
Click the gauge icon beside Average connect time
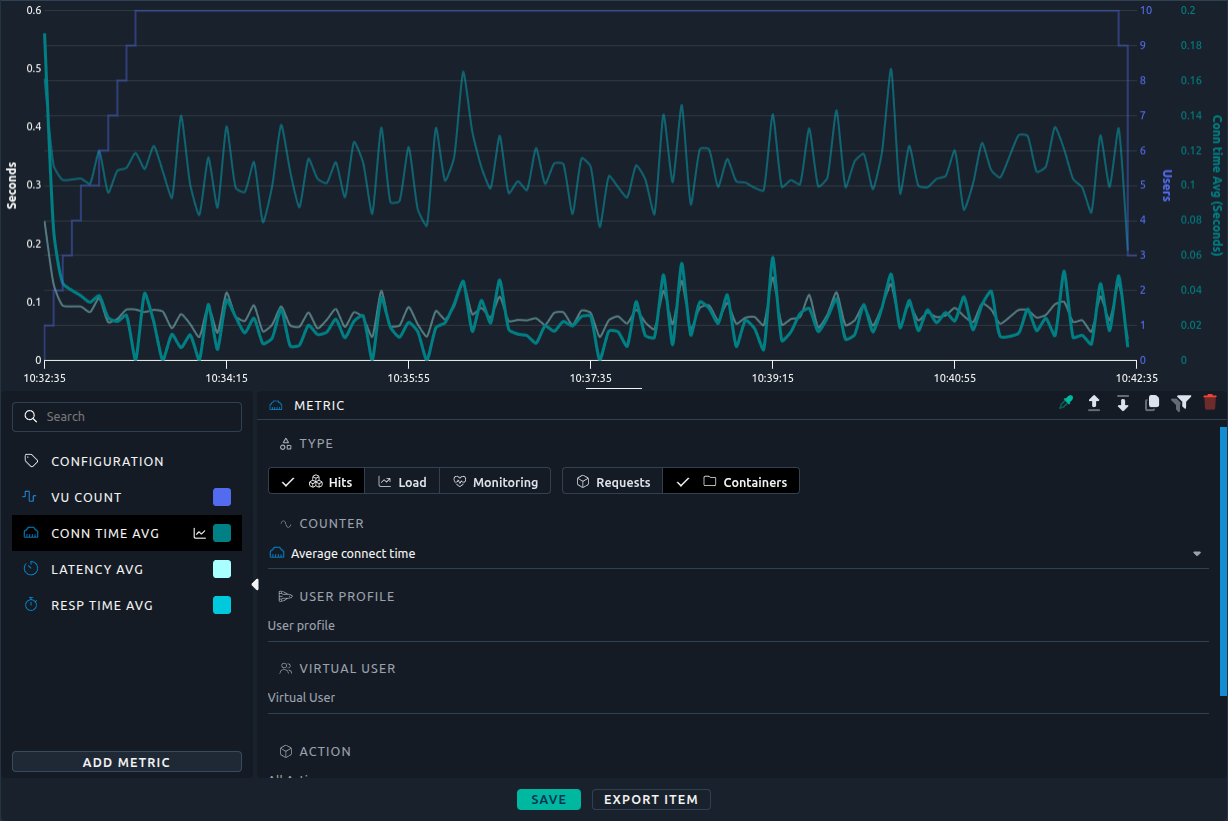(x=277, y=553)
